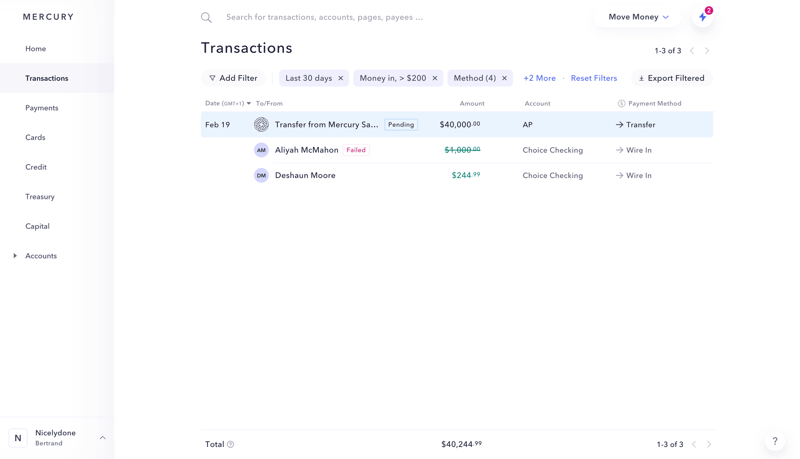Click the Add Filter button

tap(233, 78)
